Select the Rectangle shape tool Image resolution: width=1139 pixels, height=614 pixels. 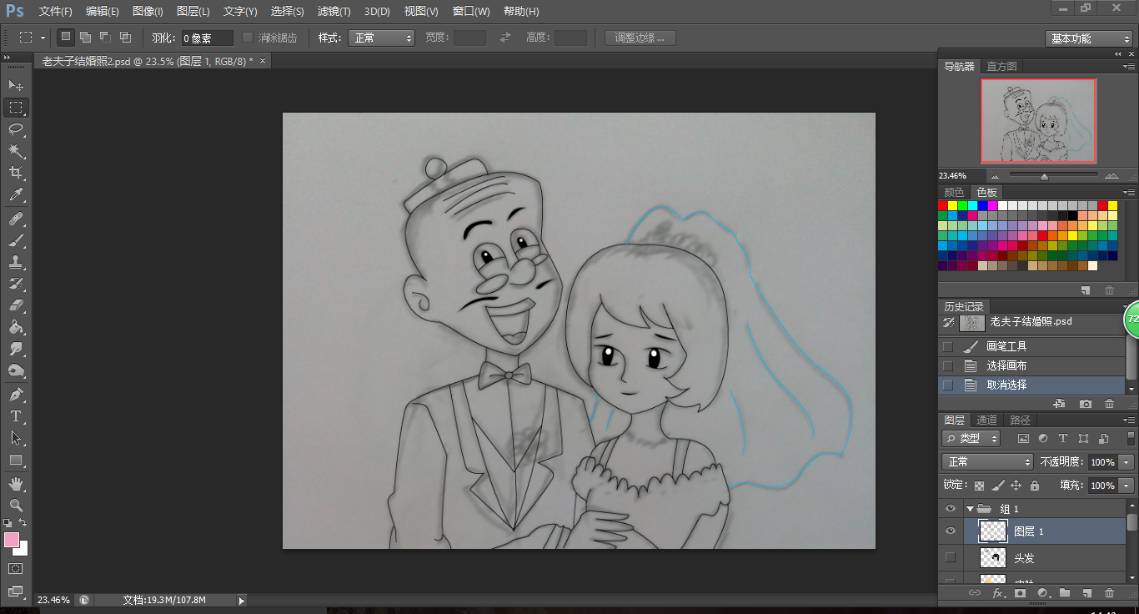[x=15, y=461]
